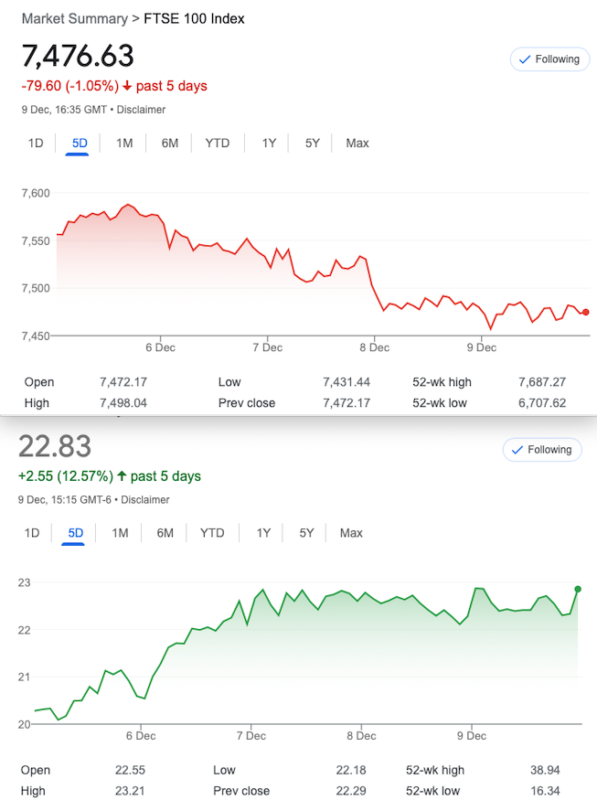The height and width of the screenshot is (800, 597).
Task: Click FTSE High value 7,498.04
Action: (x=123, y=403)
